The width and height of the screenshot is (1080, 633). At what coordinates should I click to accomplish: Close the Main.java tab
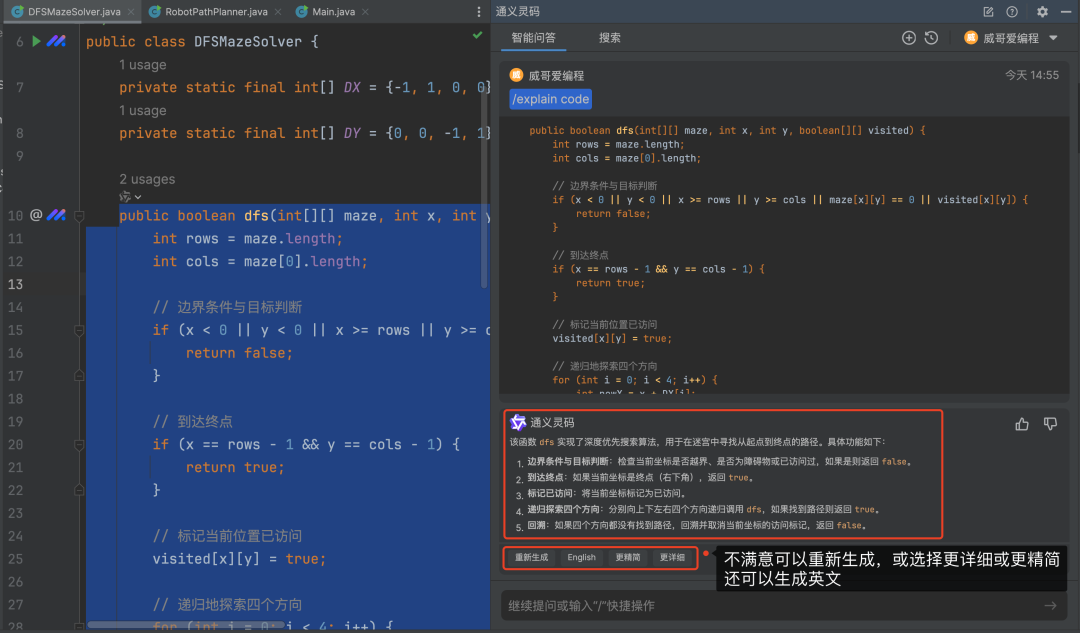pos(365,12)
